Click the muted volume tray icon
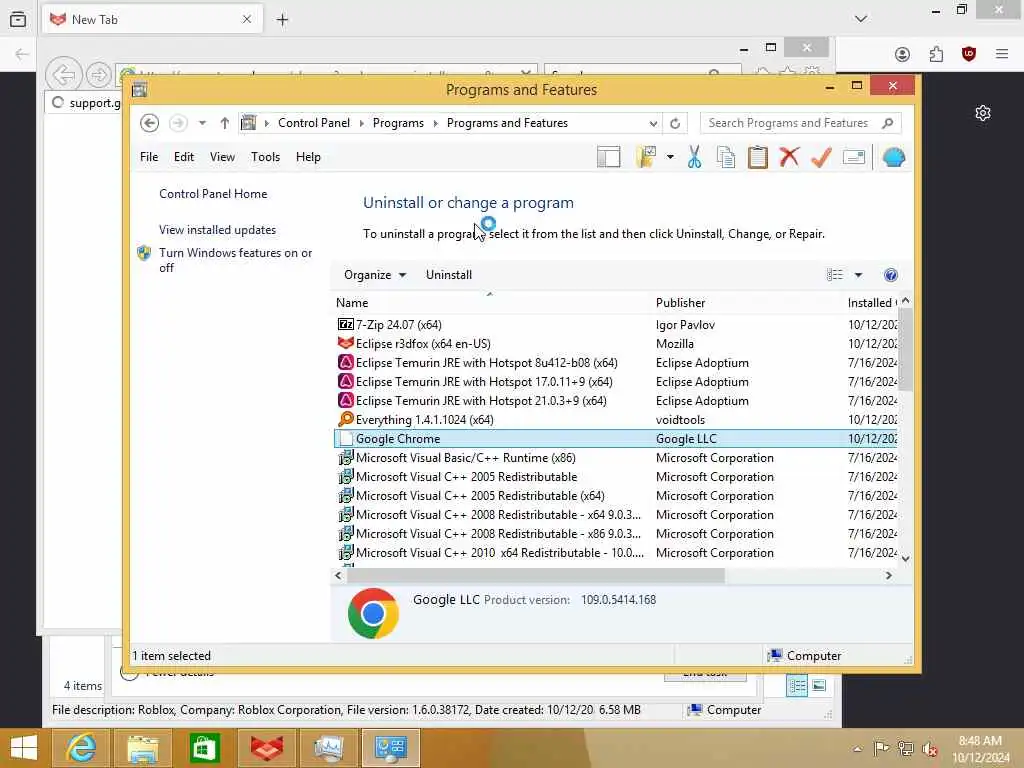This screenshot has width=1024, height=768. tap(930, 749)
